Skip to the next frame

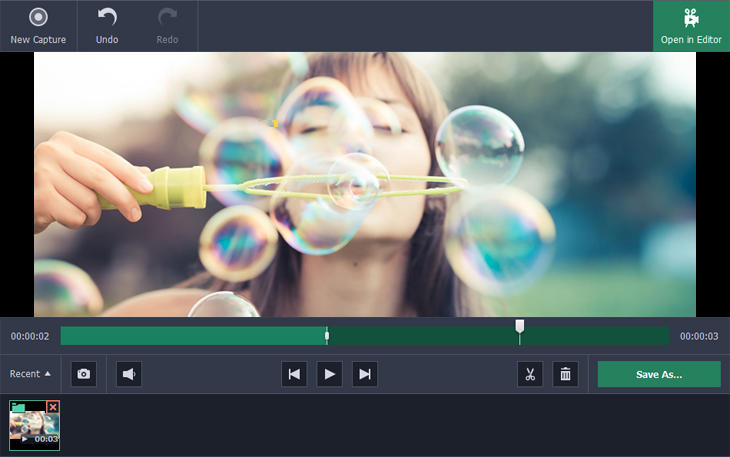tap(365, 374)
